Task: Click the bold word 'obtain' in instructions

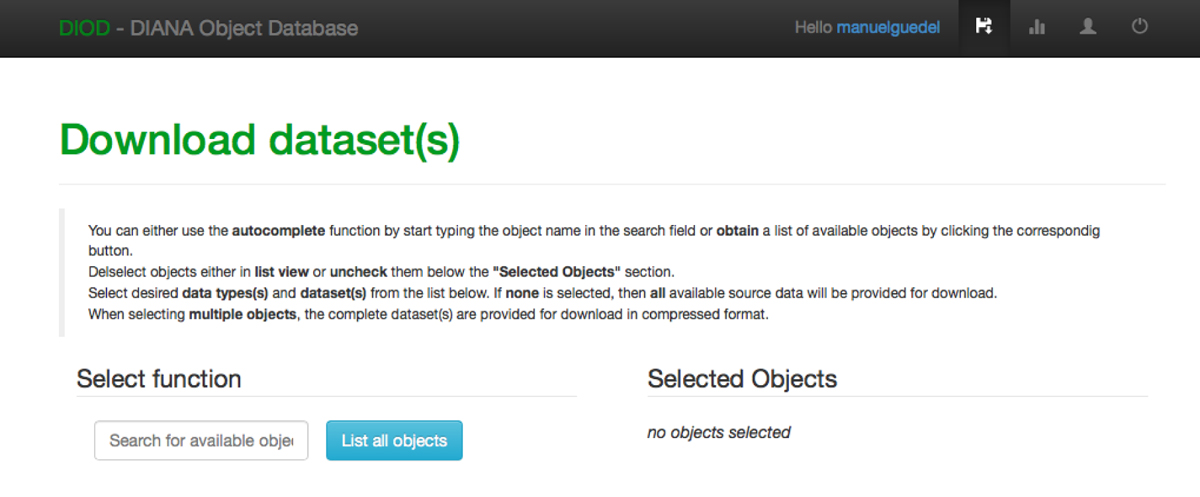Action: click(x=738, y=231)
